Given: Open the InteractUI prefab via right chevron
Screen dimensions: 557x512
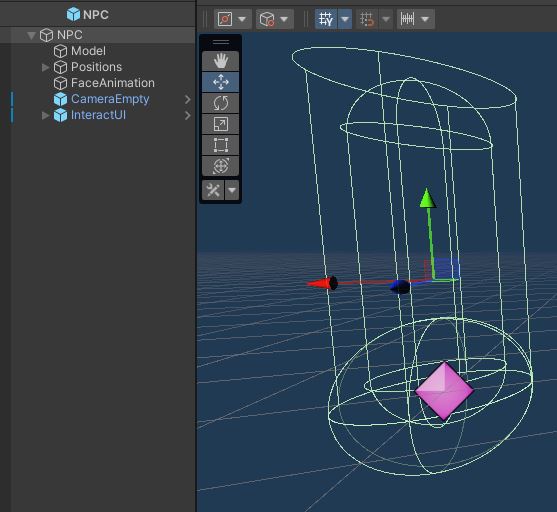Looking at the screenshot, I should 188,115.
